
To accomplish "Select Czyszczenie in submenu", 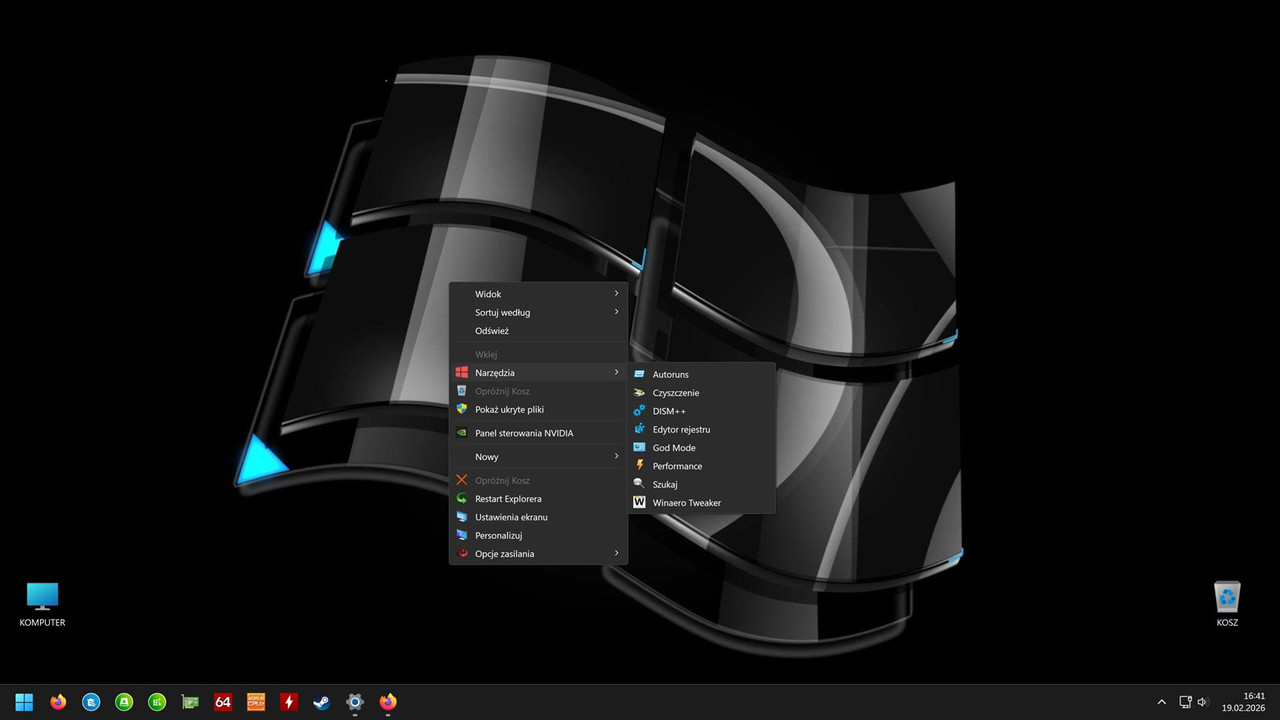I will click(x=702, y=393).
